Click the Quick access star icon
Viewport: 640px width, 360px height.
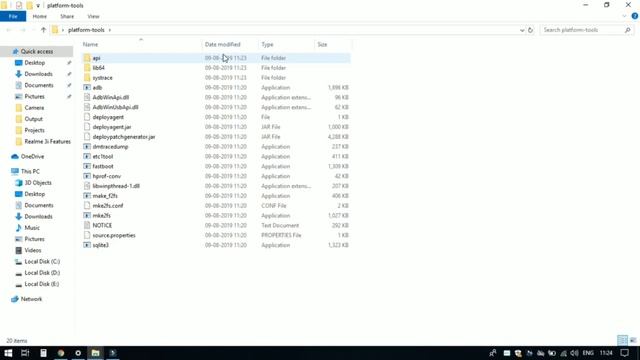click(15, 51)
